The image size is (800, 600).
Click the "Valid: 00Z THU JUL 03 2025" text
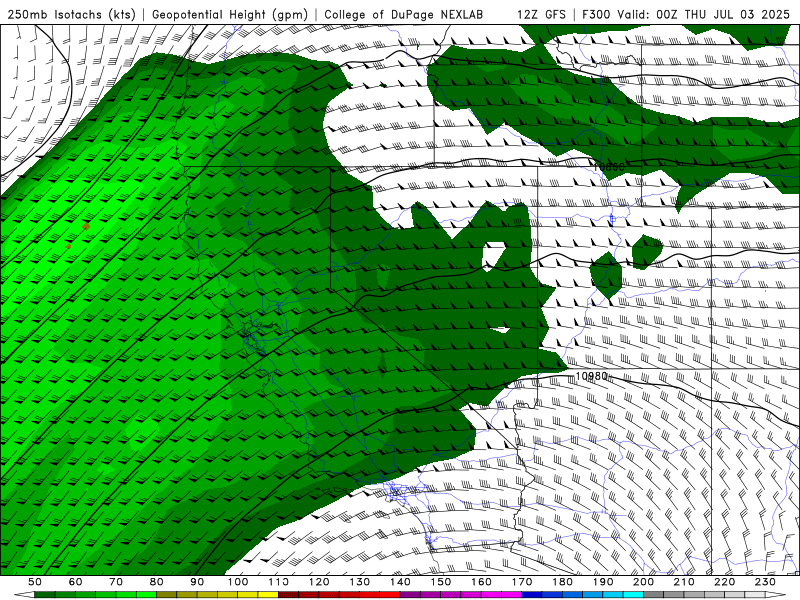(x=704, y=14)
